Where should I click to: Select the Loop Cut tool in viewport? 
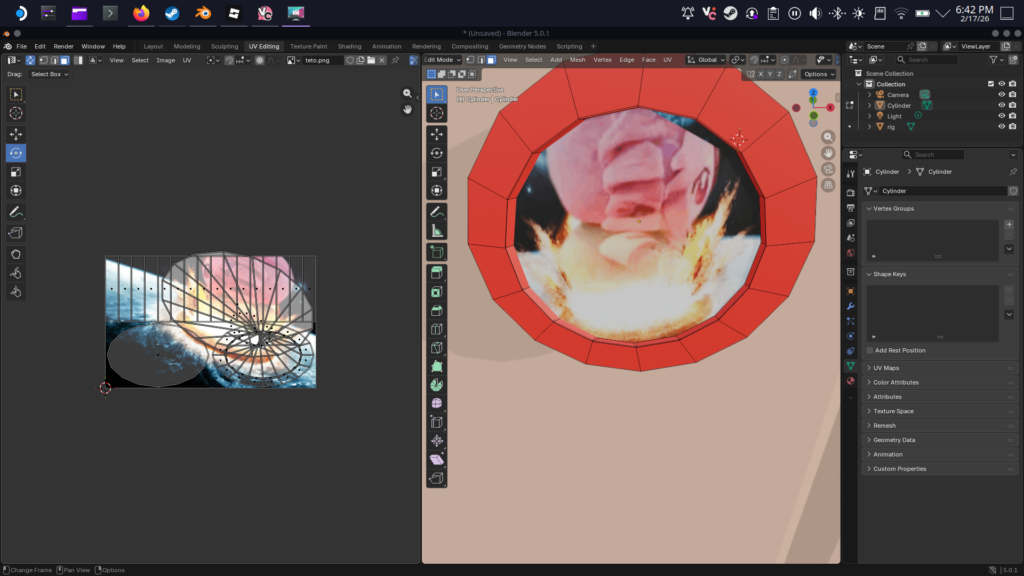pyautogui.click(x=437, y=329)
